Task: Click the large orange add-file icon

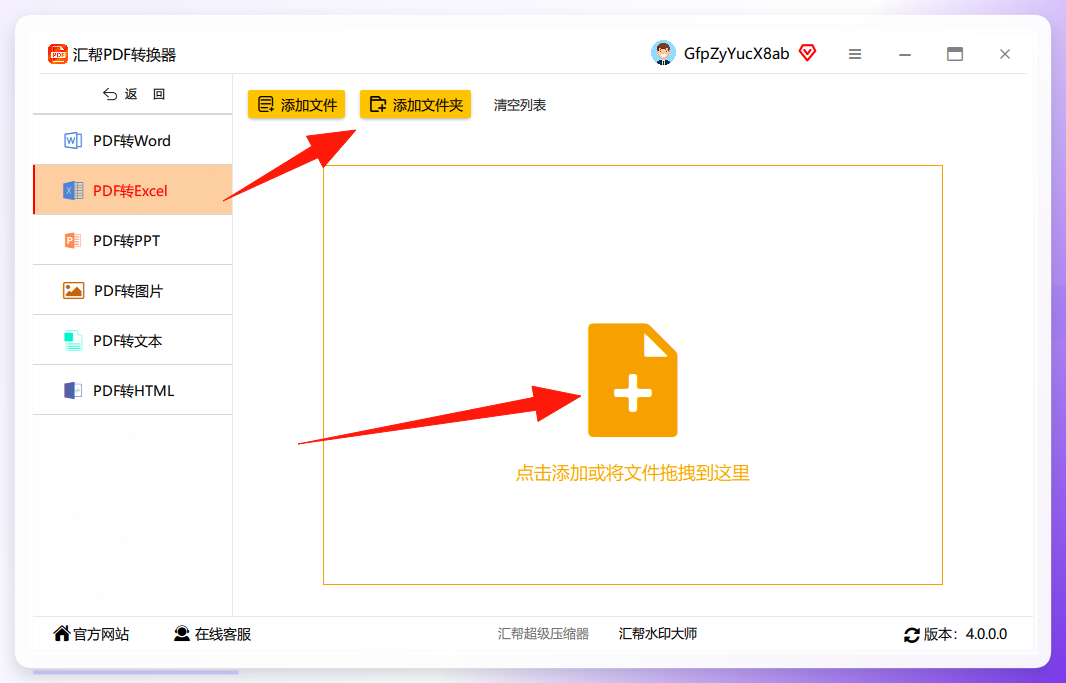Action: pos(632,380)
